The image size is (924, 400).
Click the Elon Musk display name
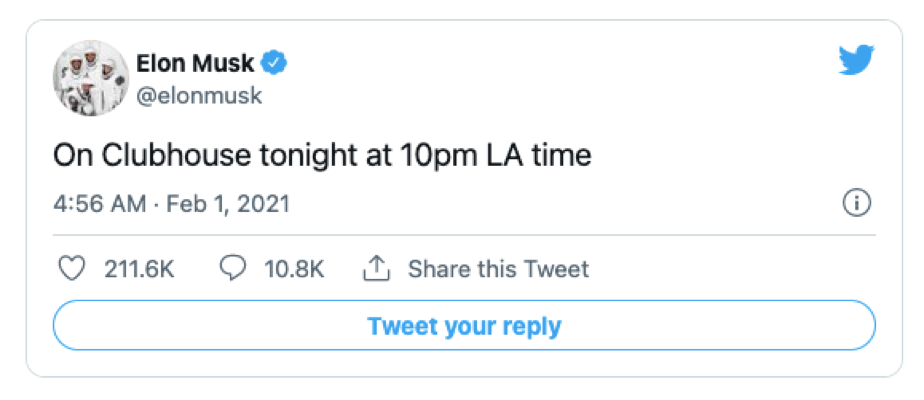pyautogui.click(x=196, y=63)
